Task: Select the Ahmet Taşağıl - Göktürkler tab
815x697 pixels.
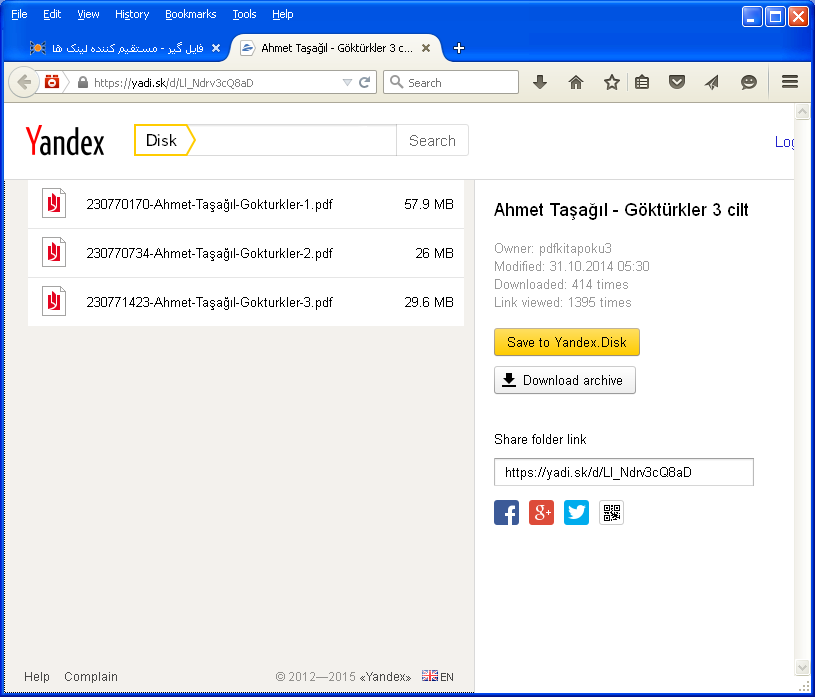Action: tap(336, 48)
